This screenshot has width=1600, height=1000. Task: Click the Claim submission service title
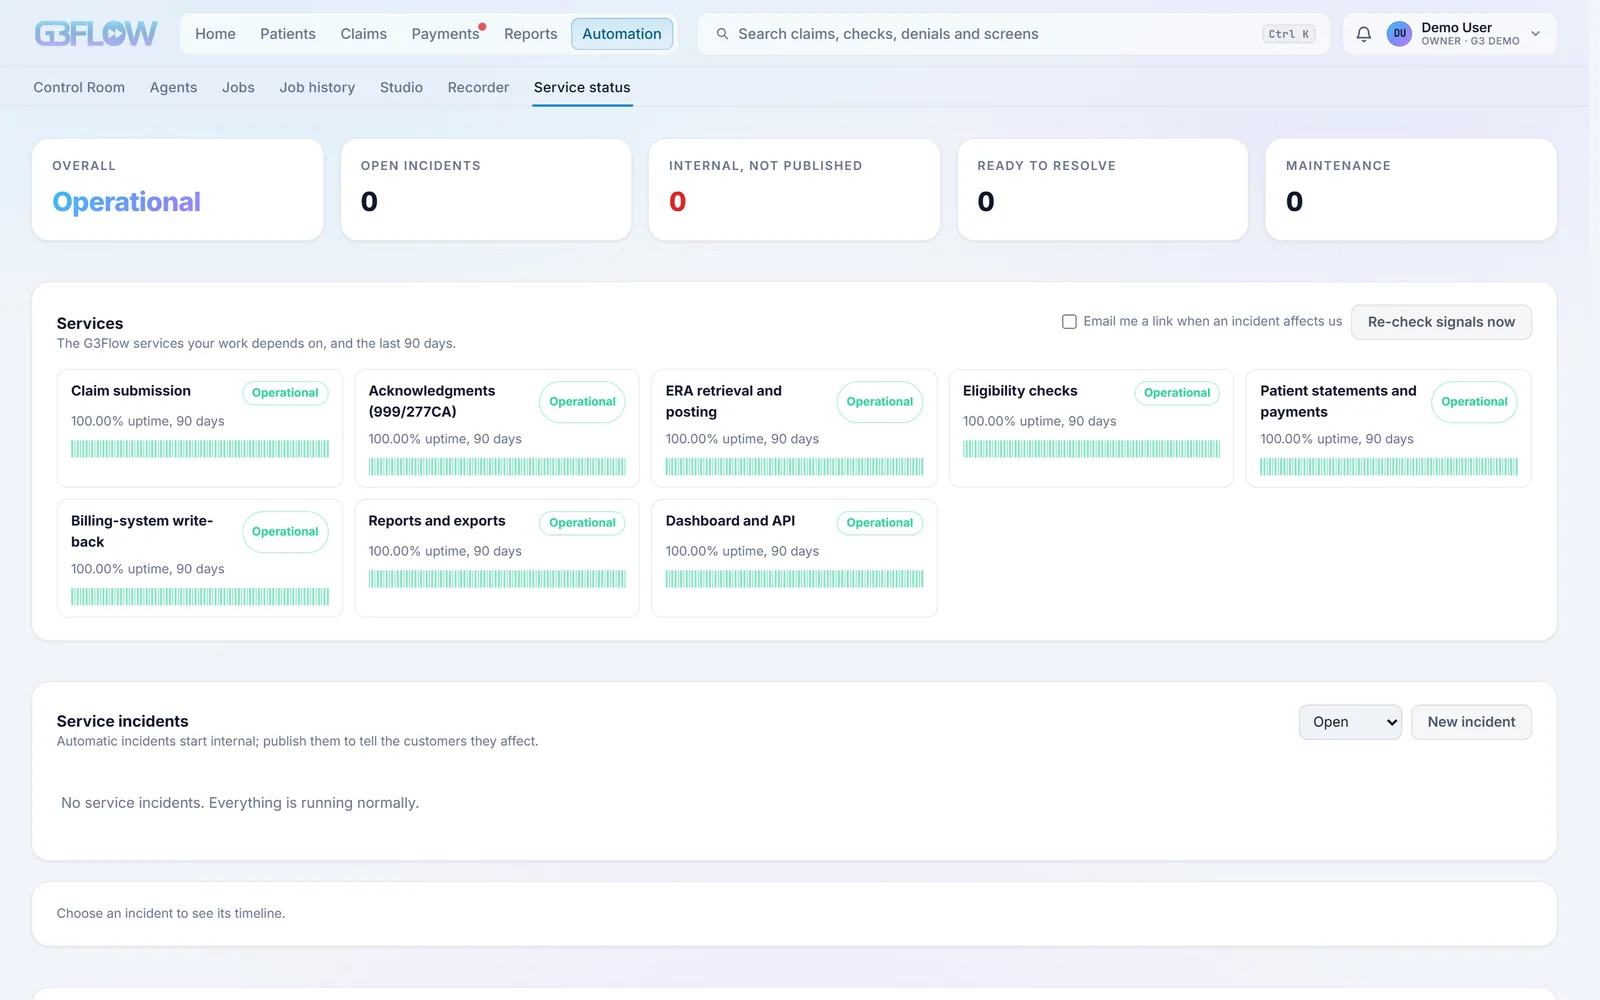131,391
